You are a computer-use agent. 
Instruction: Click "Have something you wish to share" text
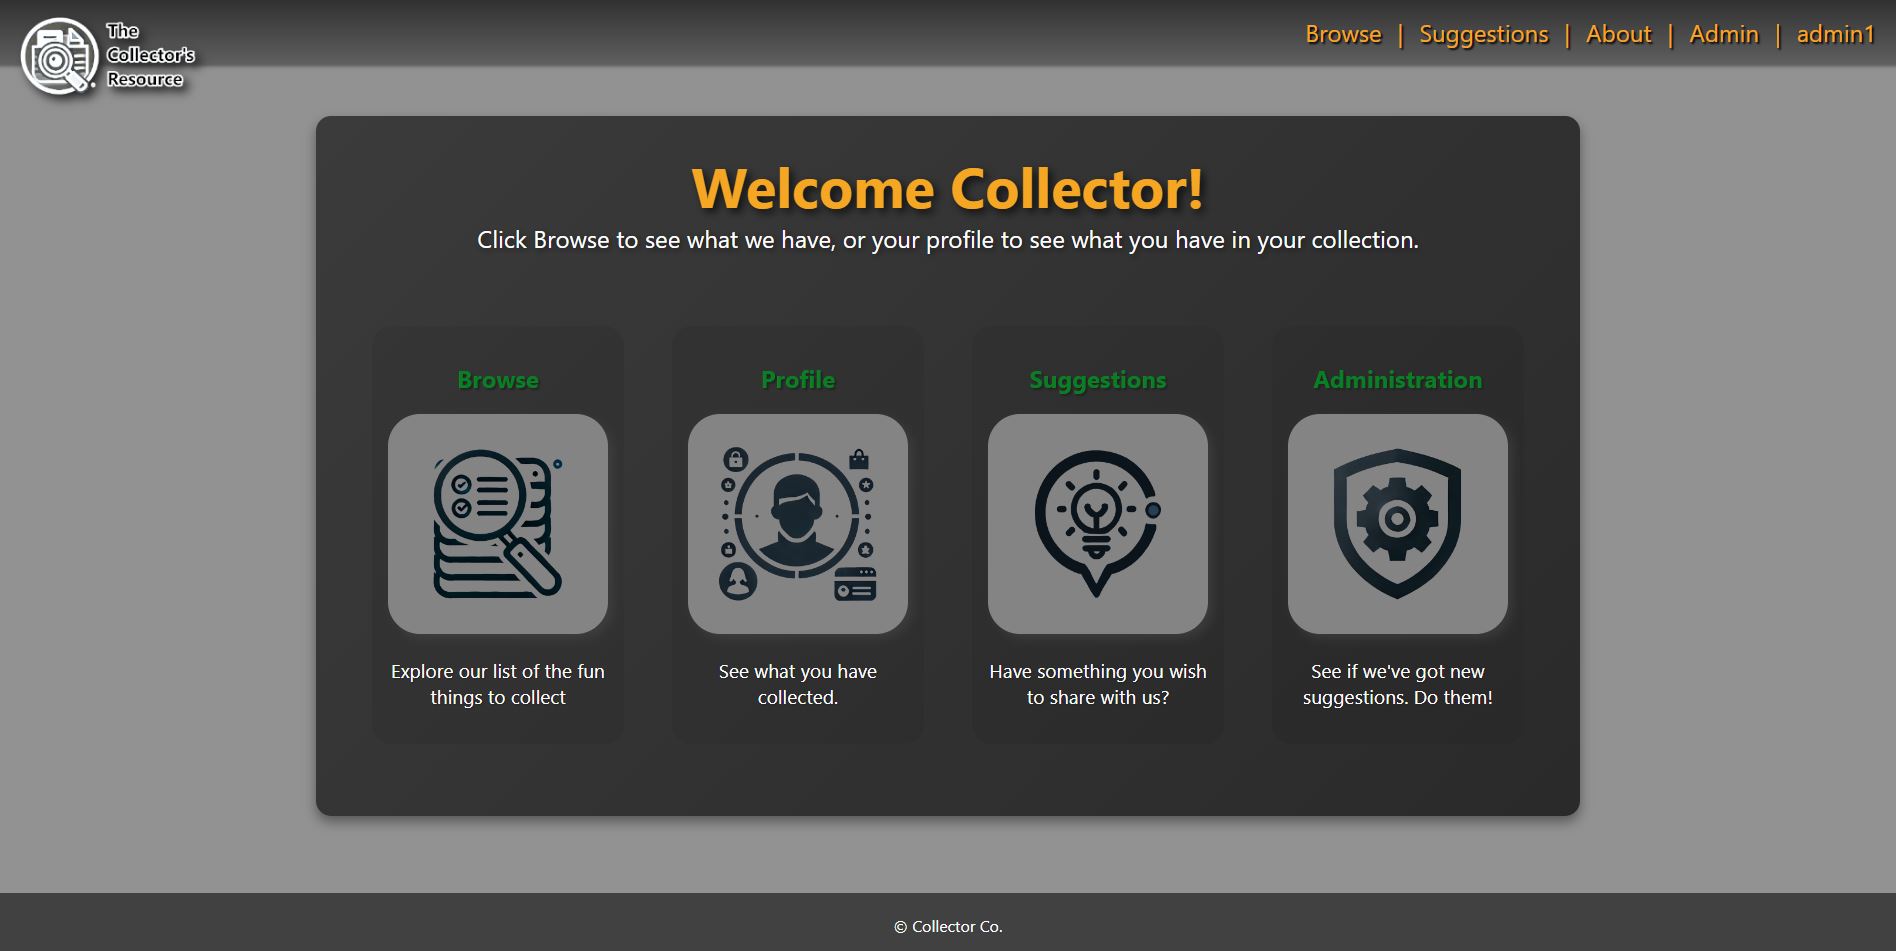(1097, 684)
